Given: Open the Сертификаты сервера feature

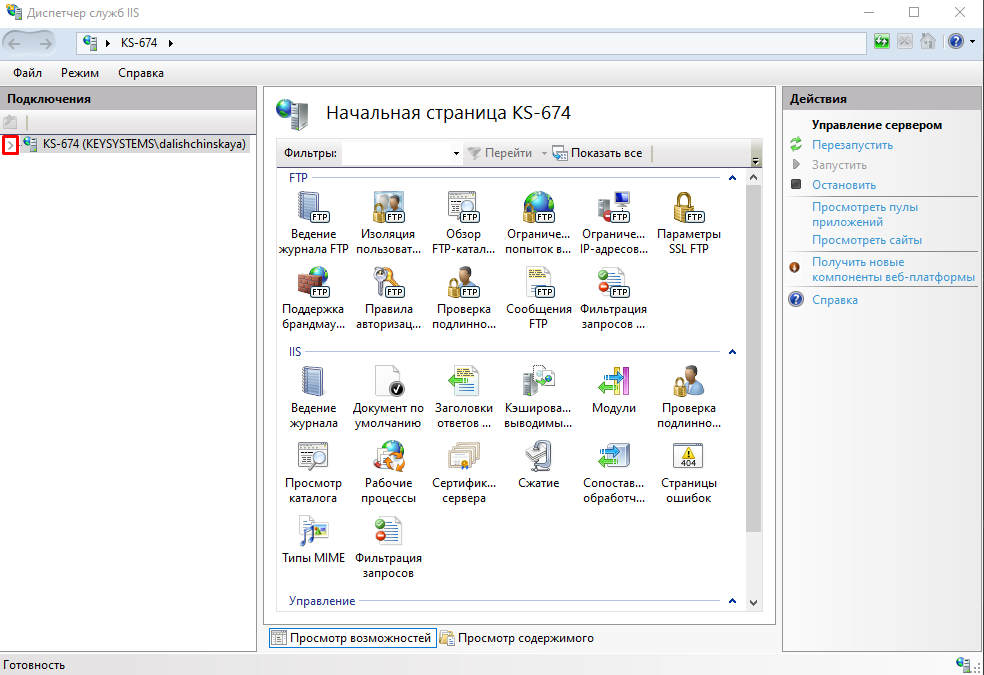Looking at the screenshot, I should pos(463,456).
